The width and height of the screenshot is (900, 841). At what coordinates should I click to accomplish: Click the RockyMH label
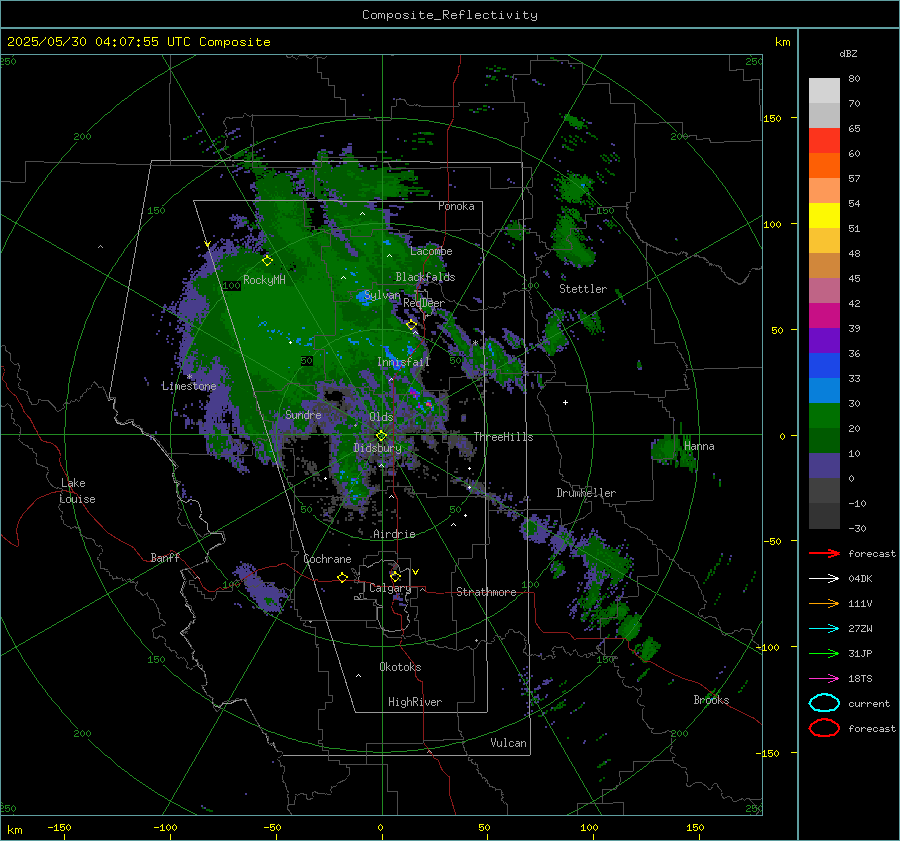click(264, 280)
